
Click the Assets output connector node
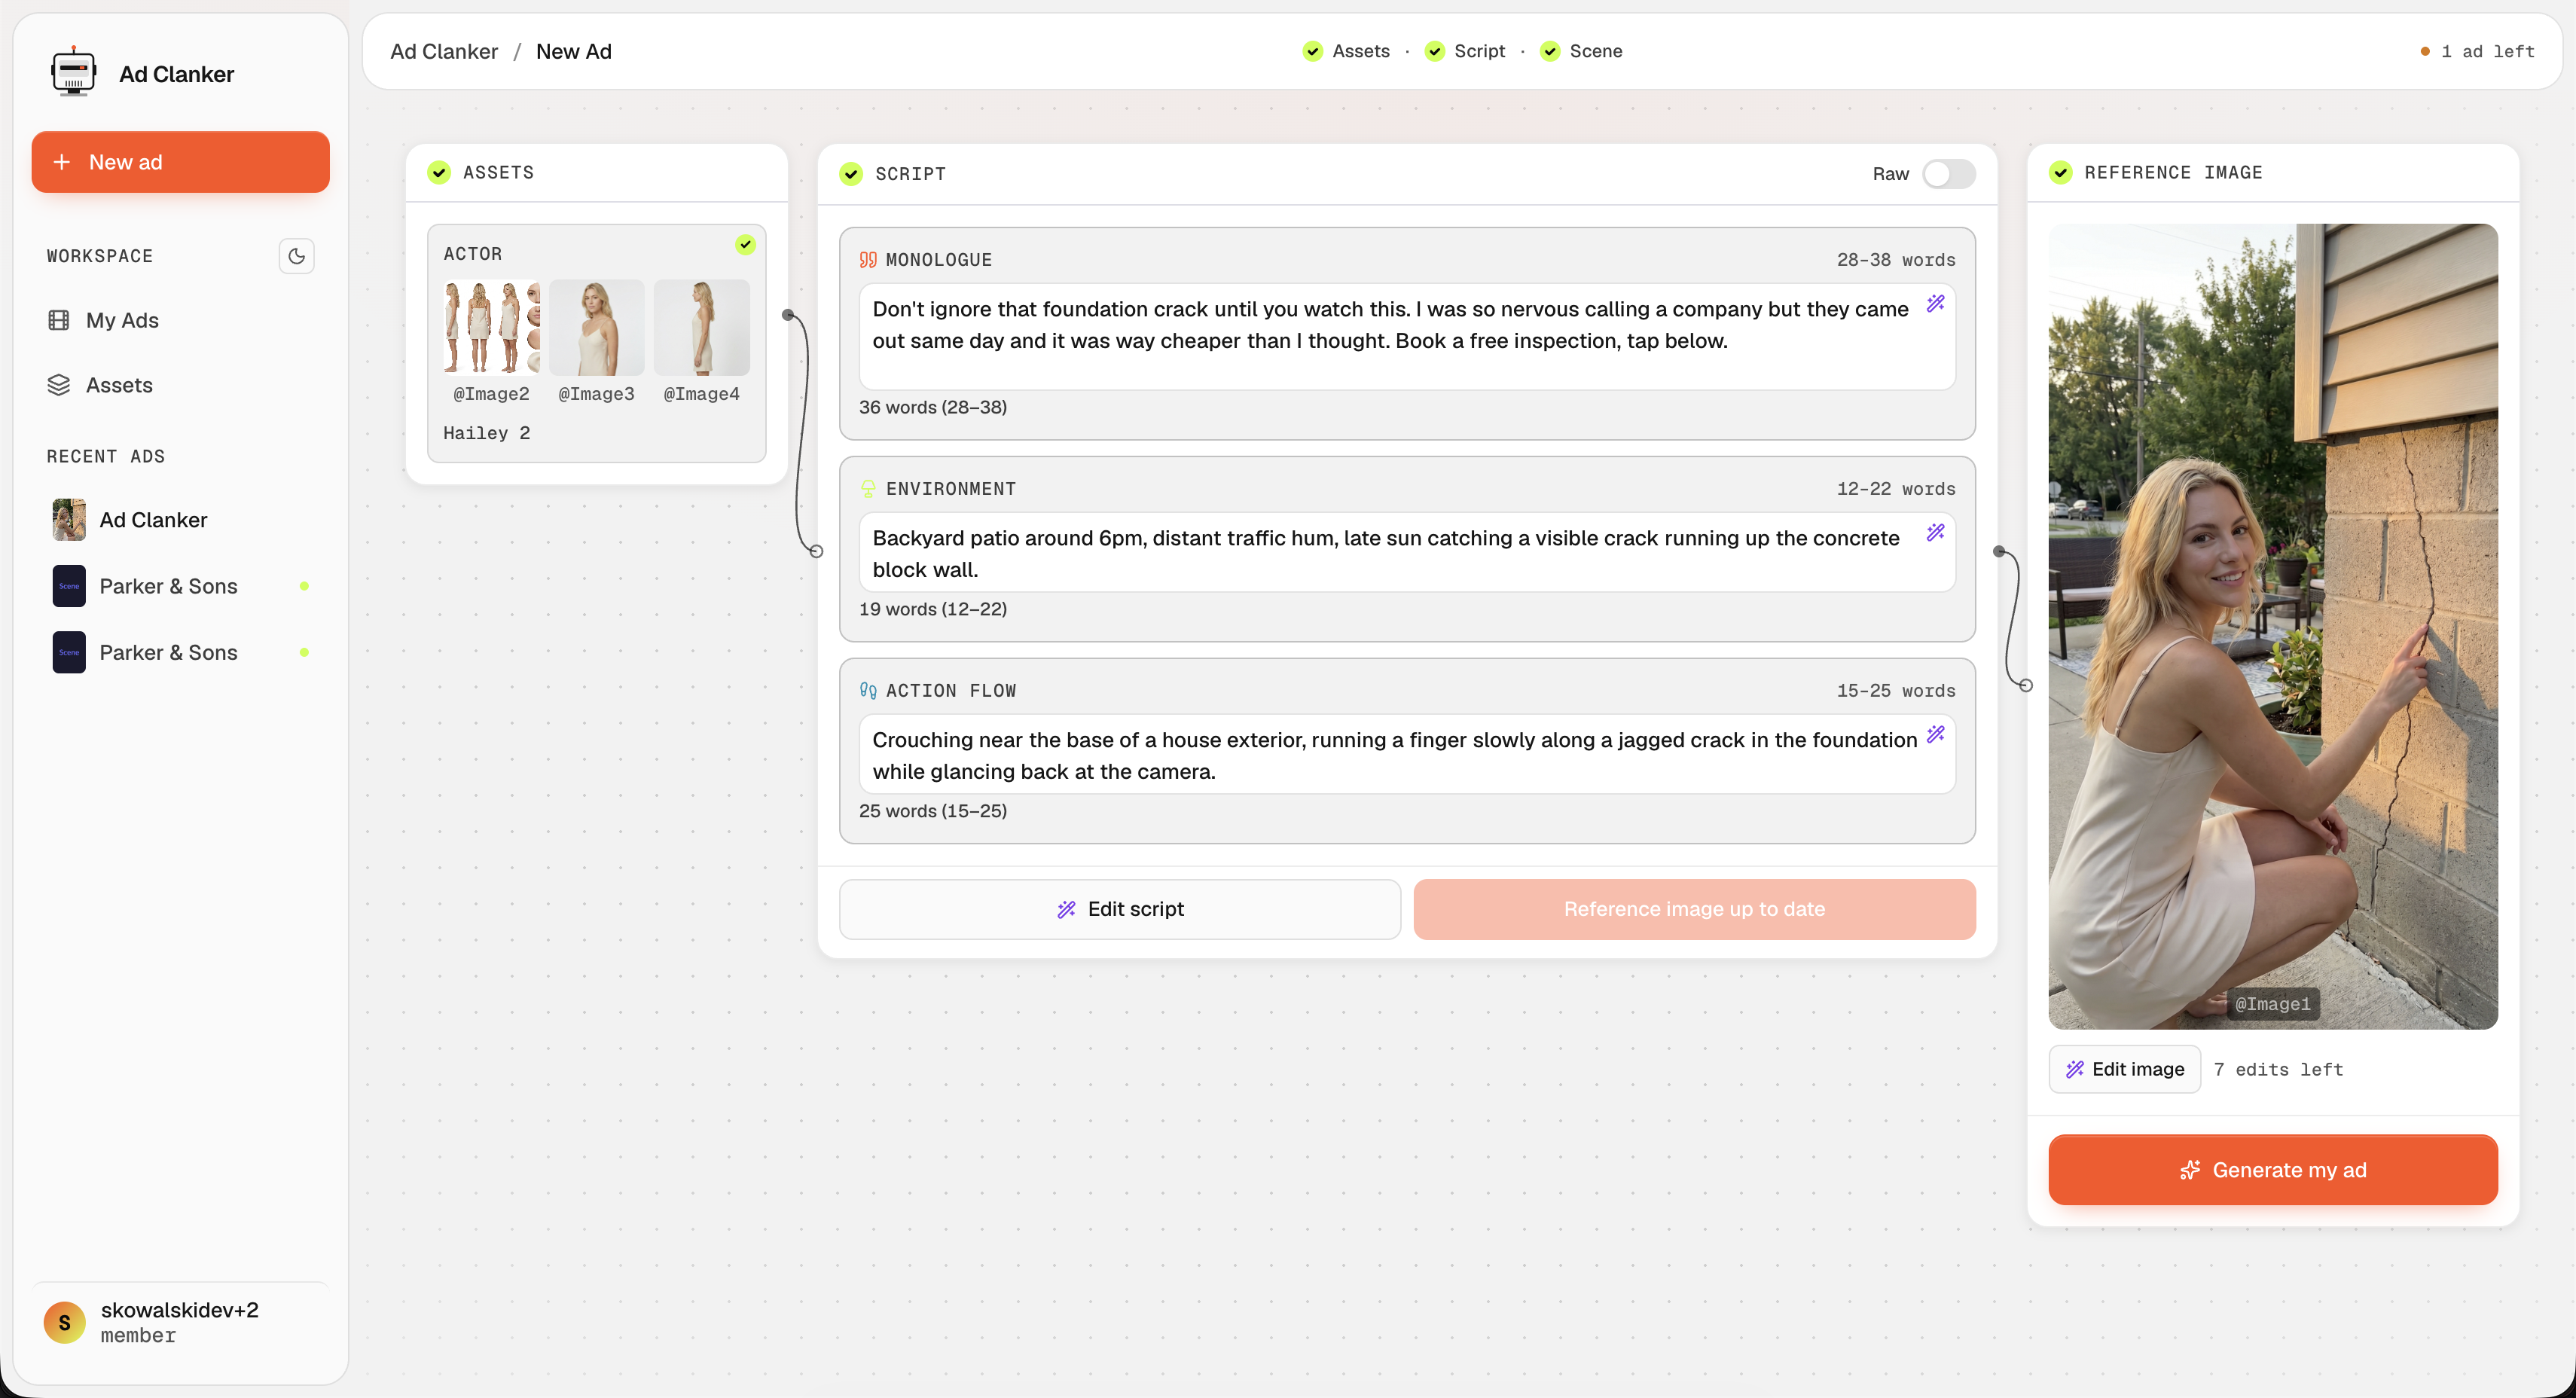(788, 315)
